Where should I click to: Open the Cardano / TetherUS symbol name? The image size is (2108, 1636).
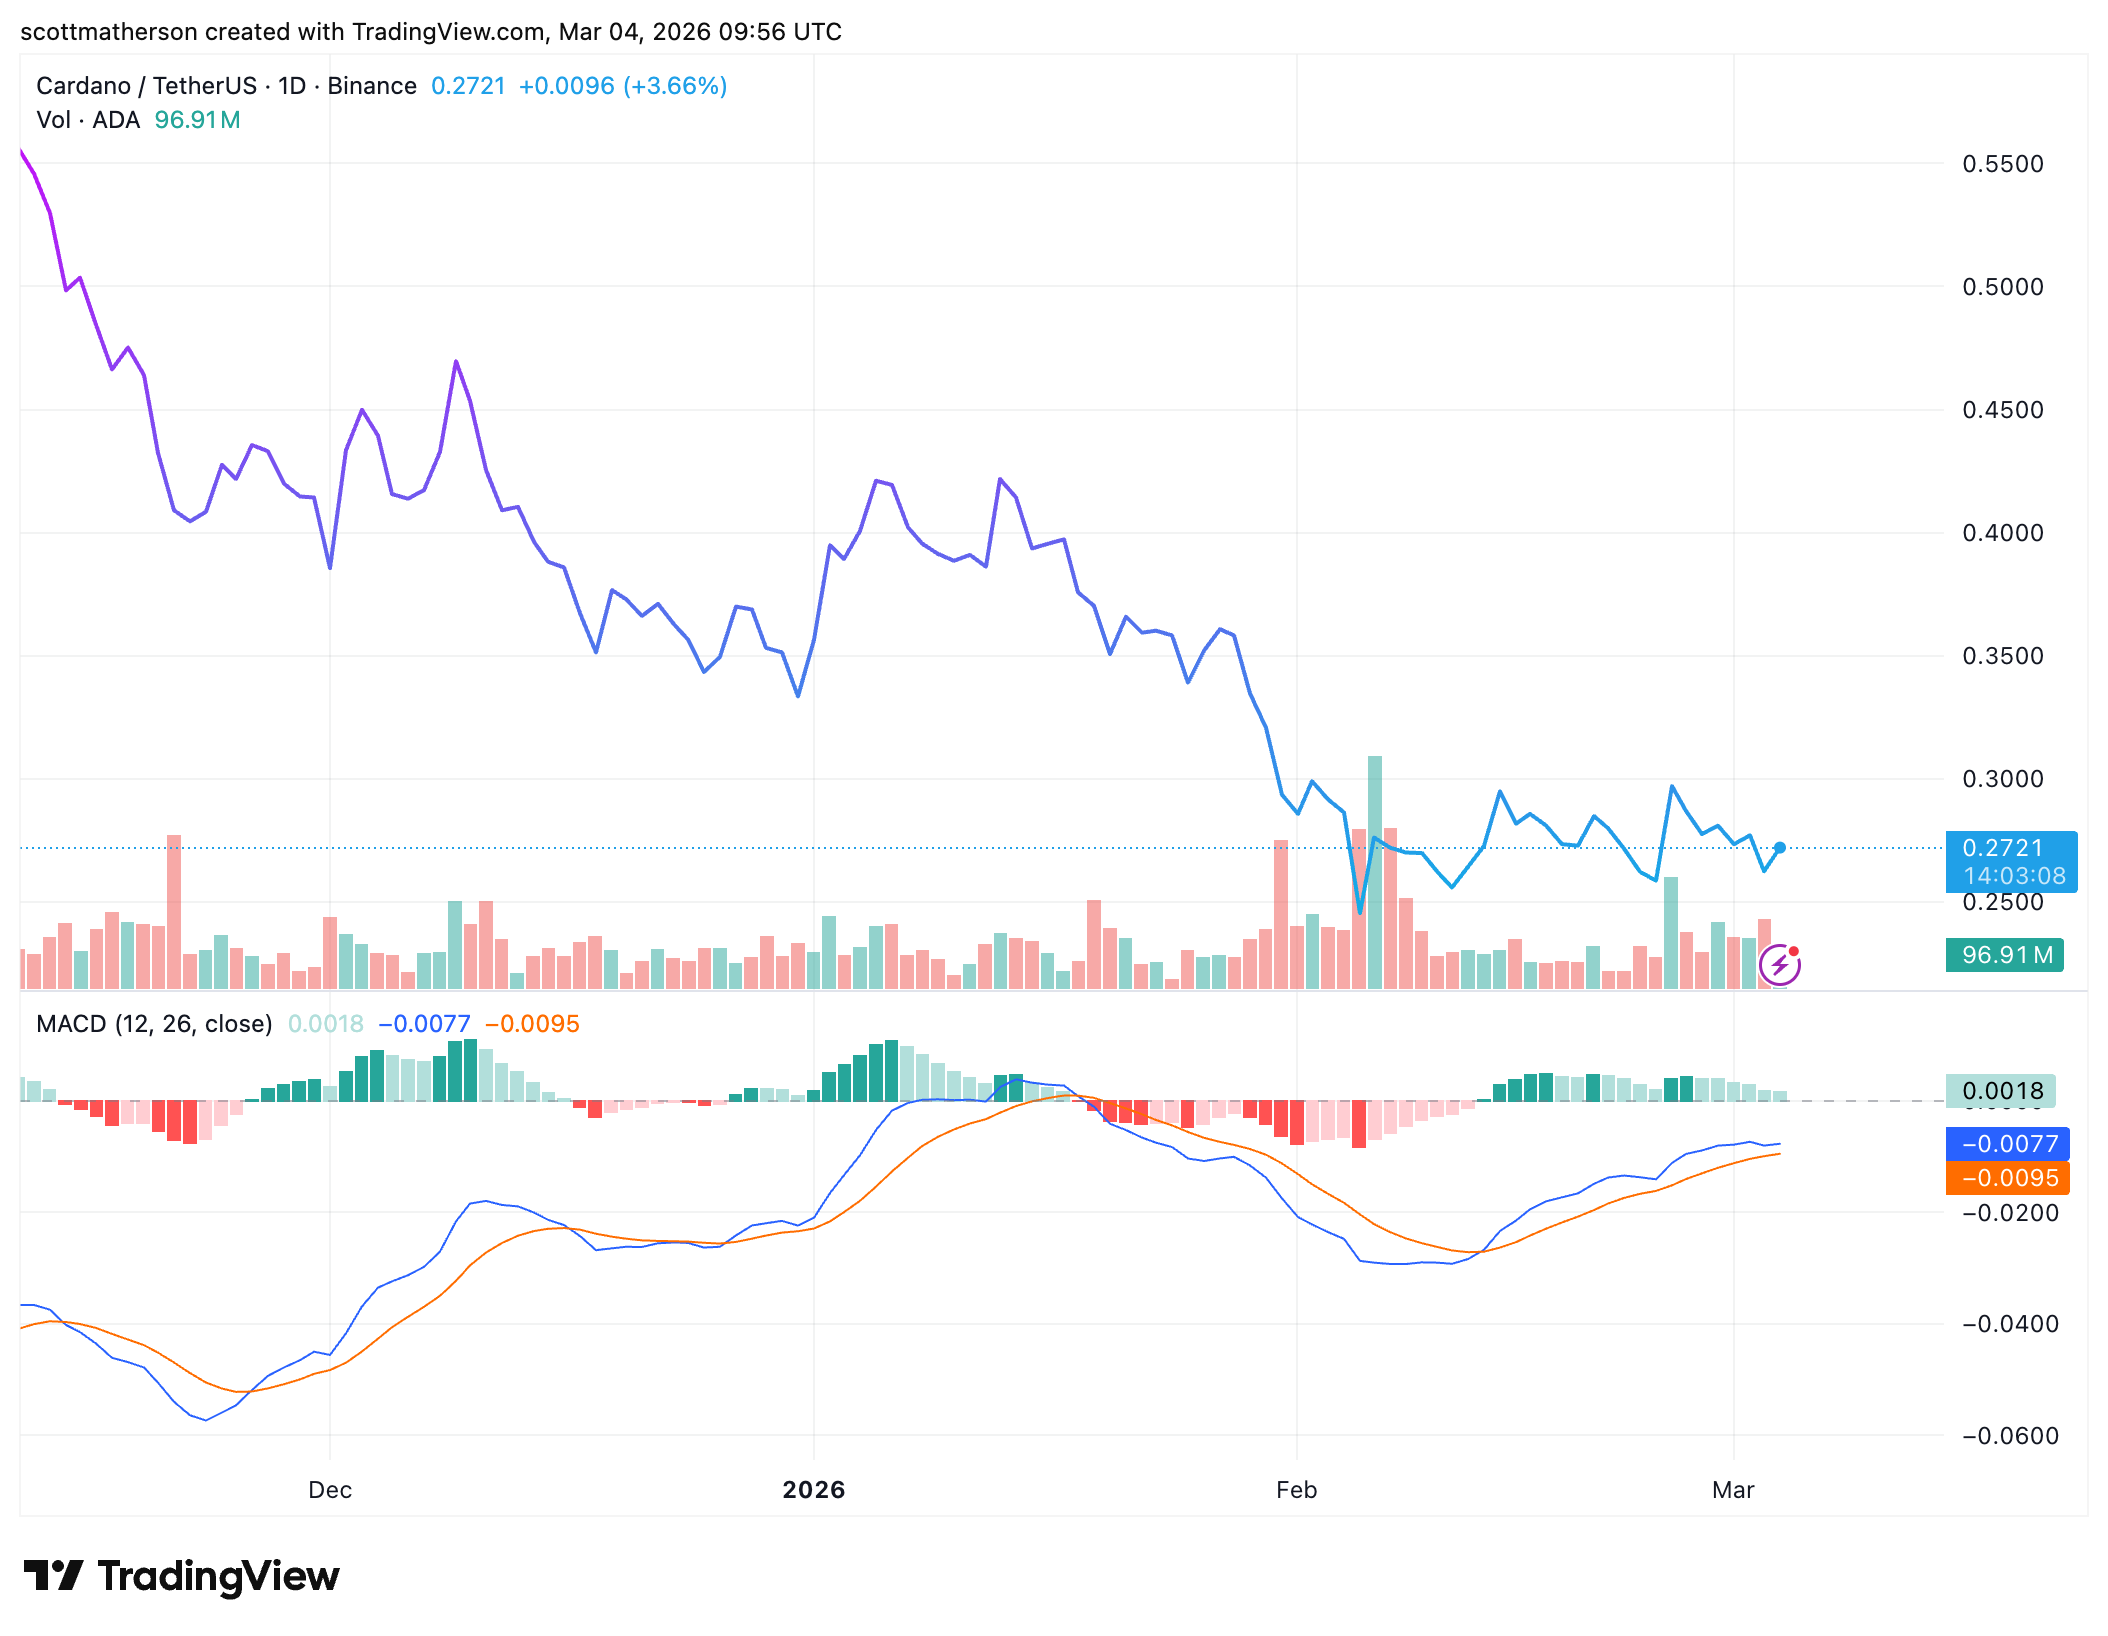pyautogui.click(x=148, y=86)
